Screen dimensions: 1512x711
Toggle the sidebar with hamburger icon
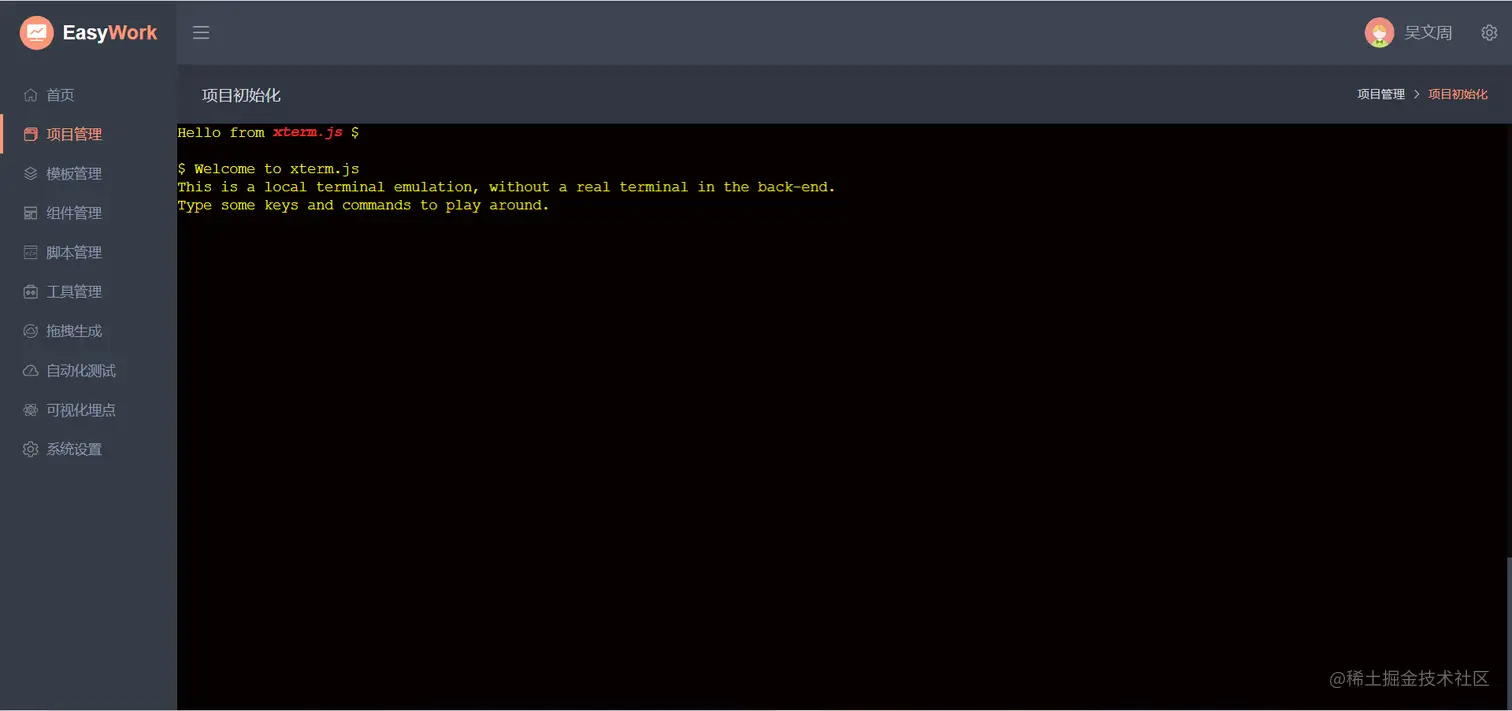[201, 32]
